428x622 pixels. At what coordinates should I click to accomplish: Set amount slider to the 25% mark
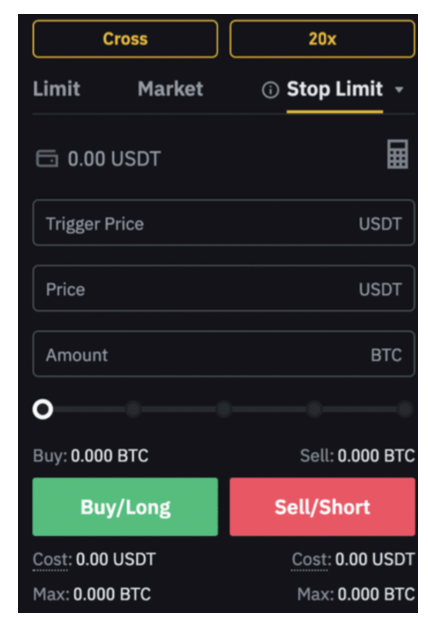[x=133, y=409]
